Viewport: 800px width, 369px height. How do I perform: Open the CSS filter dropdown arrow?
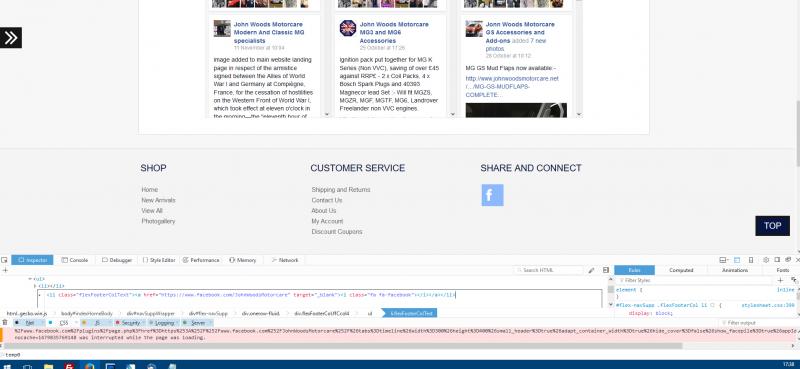click(76, 323)
